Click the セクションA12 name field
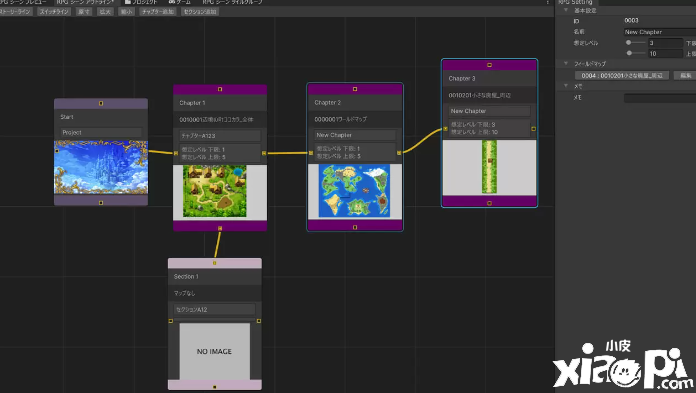Viewport: 696px width, 393px height. 214,310
